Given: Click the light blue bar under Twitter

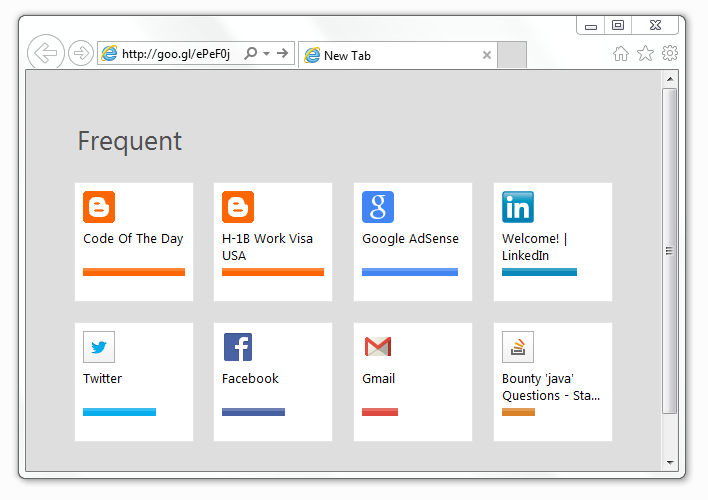Looking at the screenshot, I should 120,412.
